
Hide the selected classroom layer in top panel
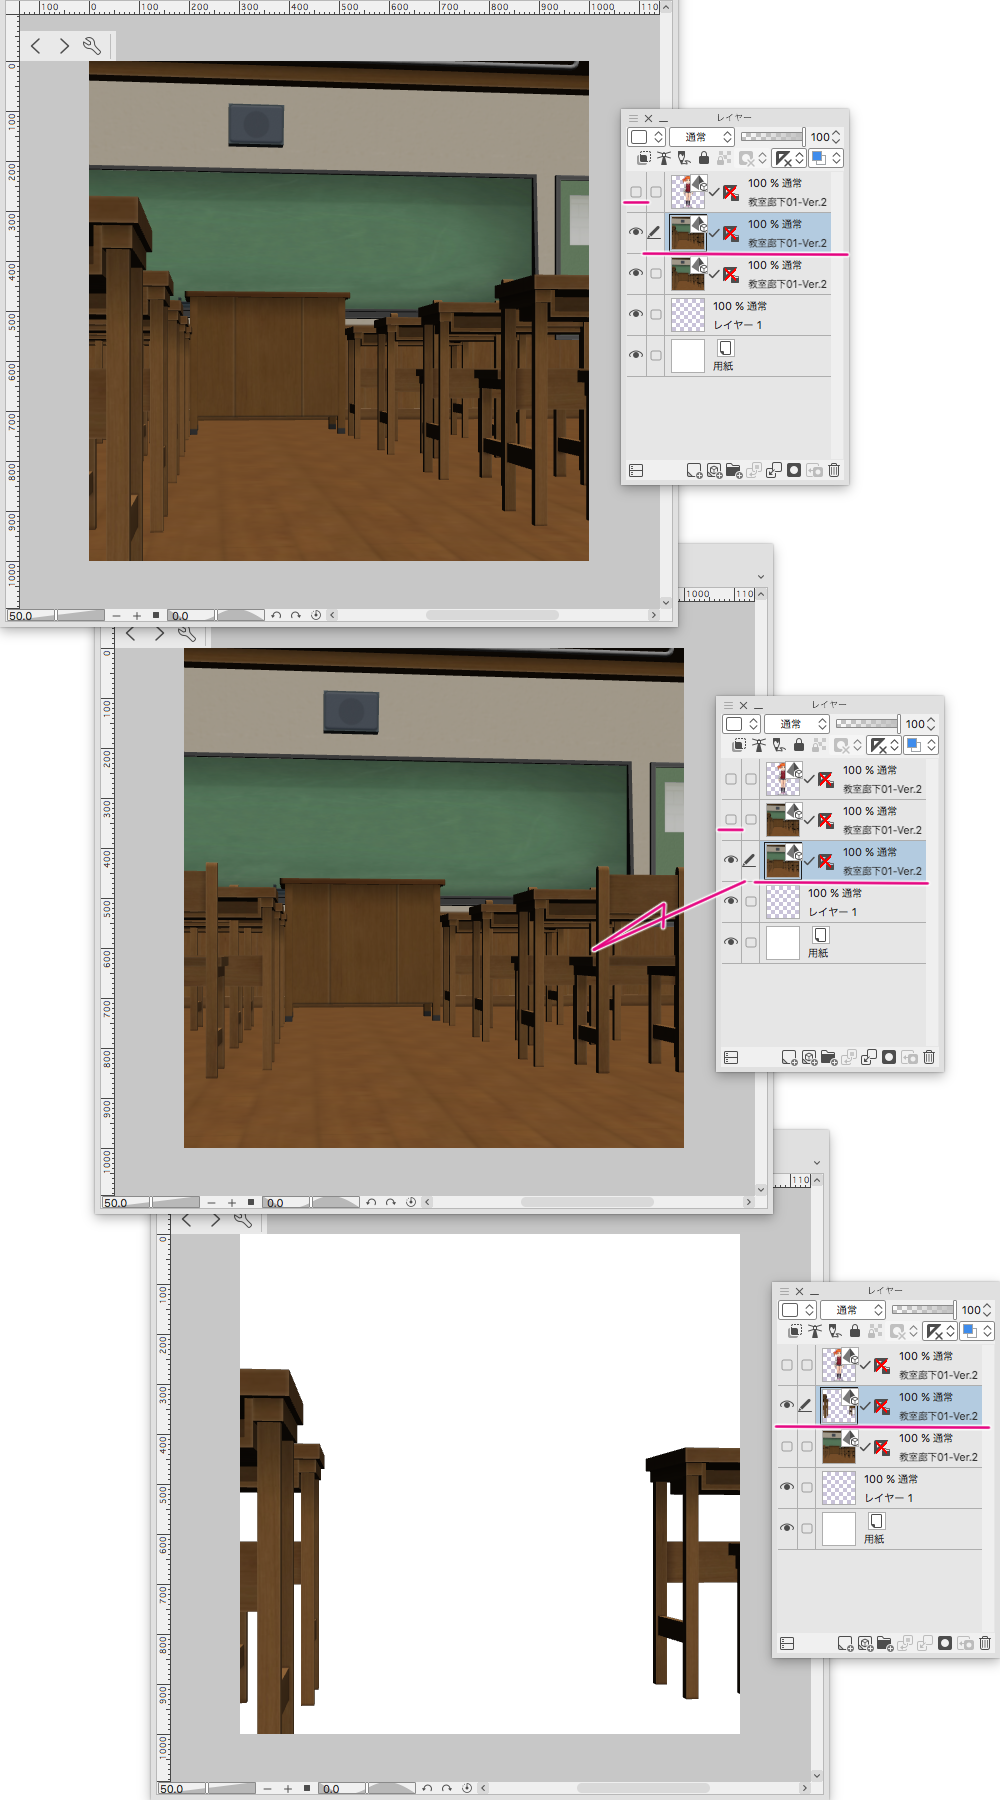tap(636, 232)
